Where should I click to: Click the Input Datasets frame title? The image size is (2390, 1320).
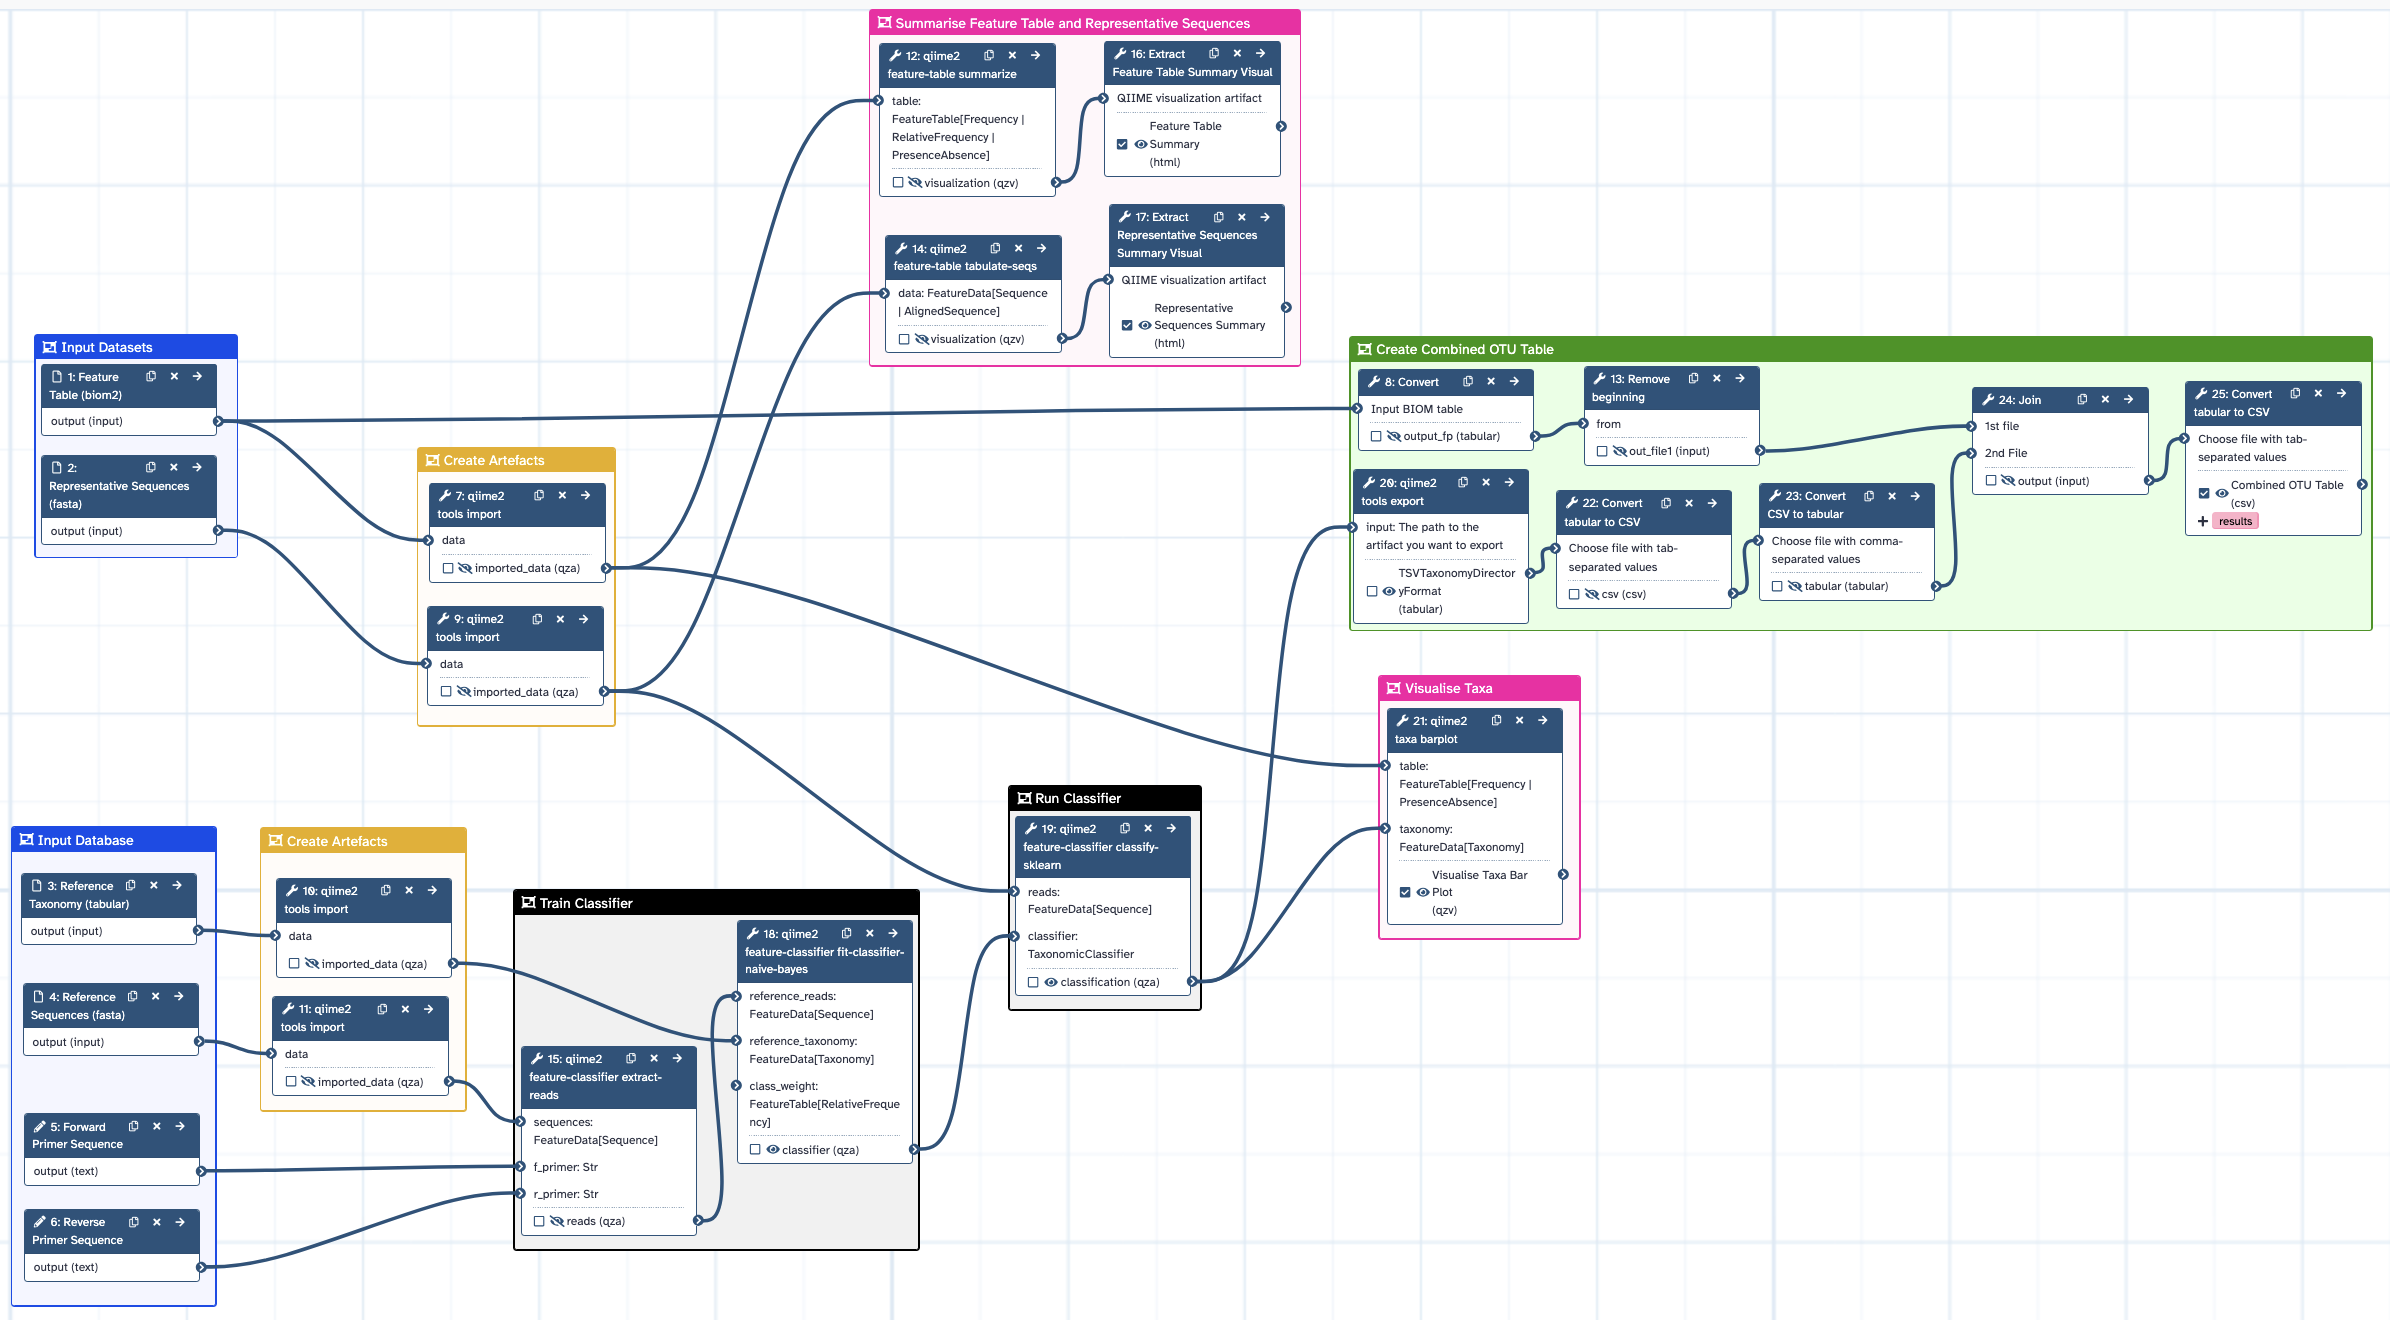click(x=106, y=347)
